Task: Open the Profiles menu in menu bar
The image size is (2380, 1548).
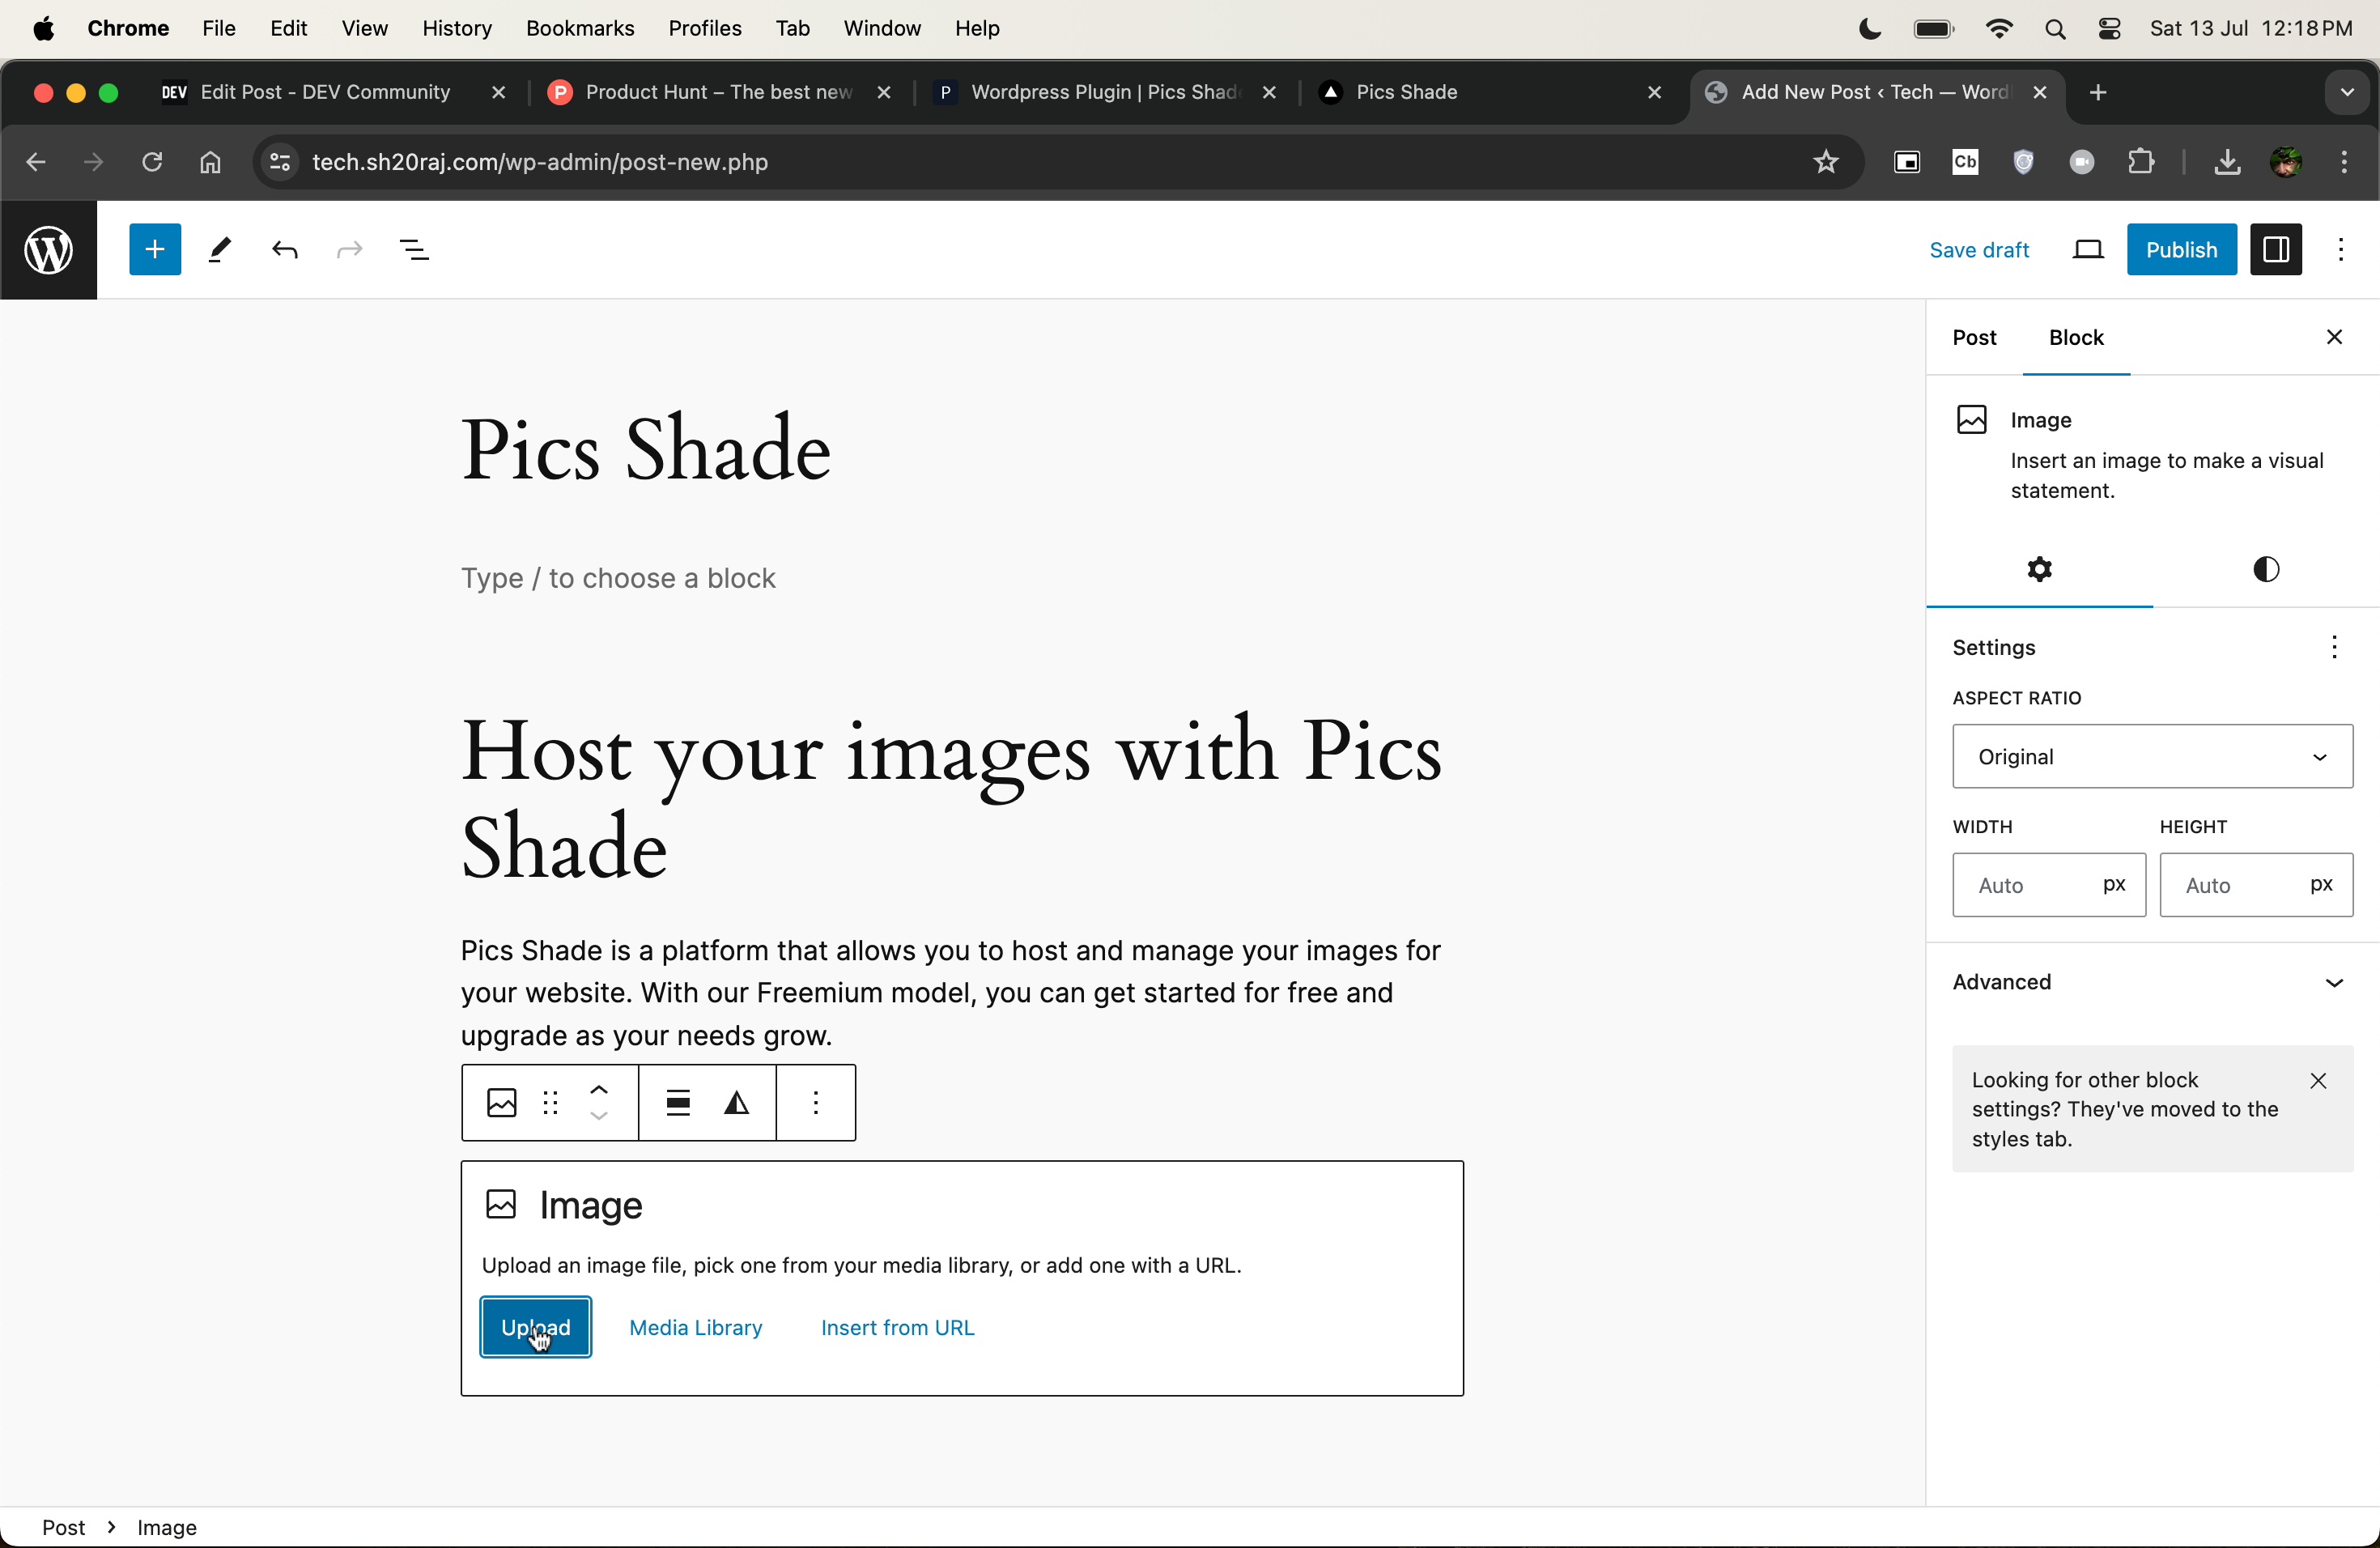Action: pyautogui.click(x=704, y=28)
